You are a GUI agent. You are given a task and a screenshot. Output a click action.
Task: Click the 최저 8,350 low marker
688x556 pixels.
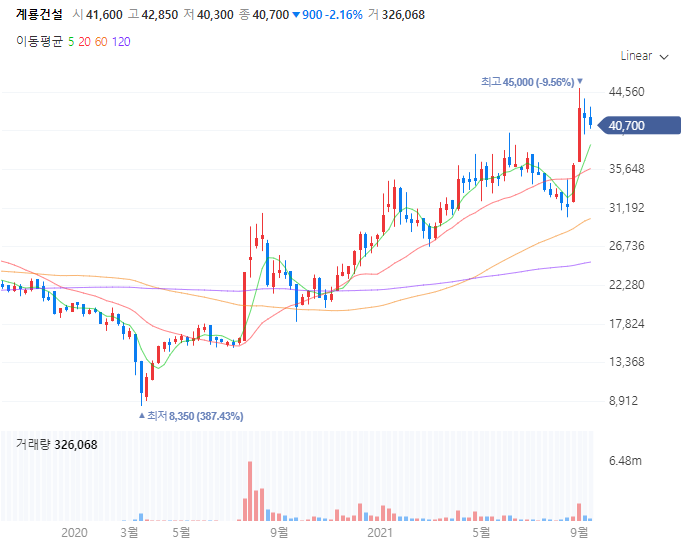[x=191, y=416]
